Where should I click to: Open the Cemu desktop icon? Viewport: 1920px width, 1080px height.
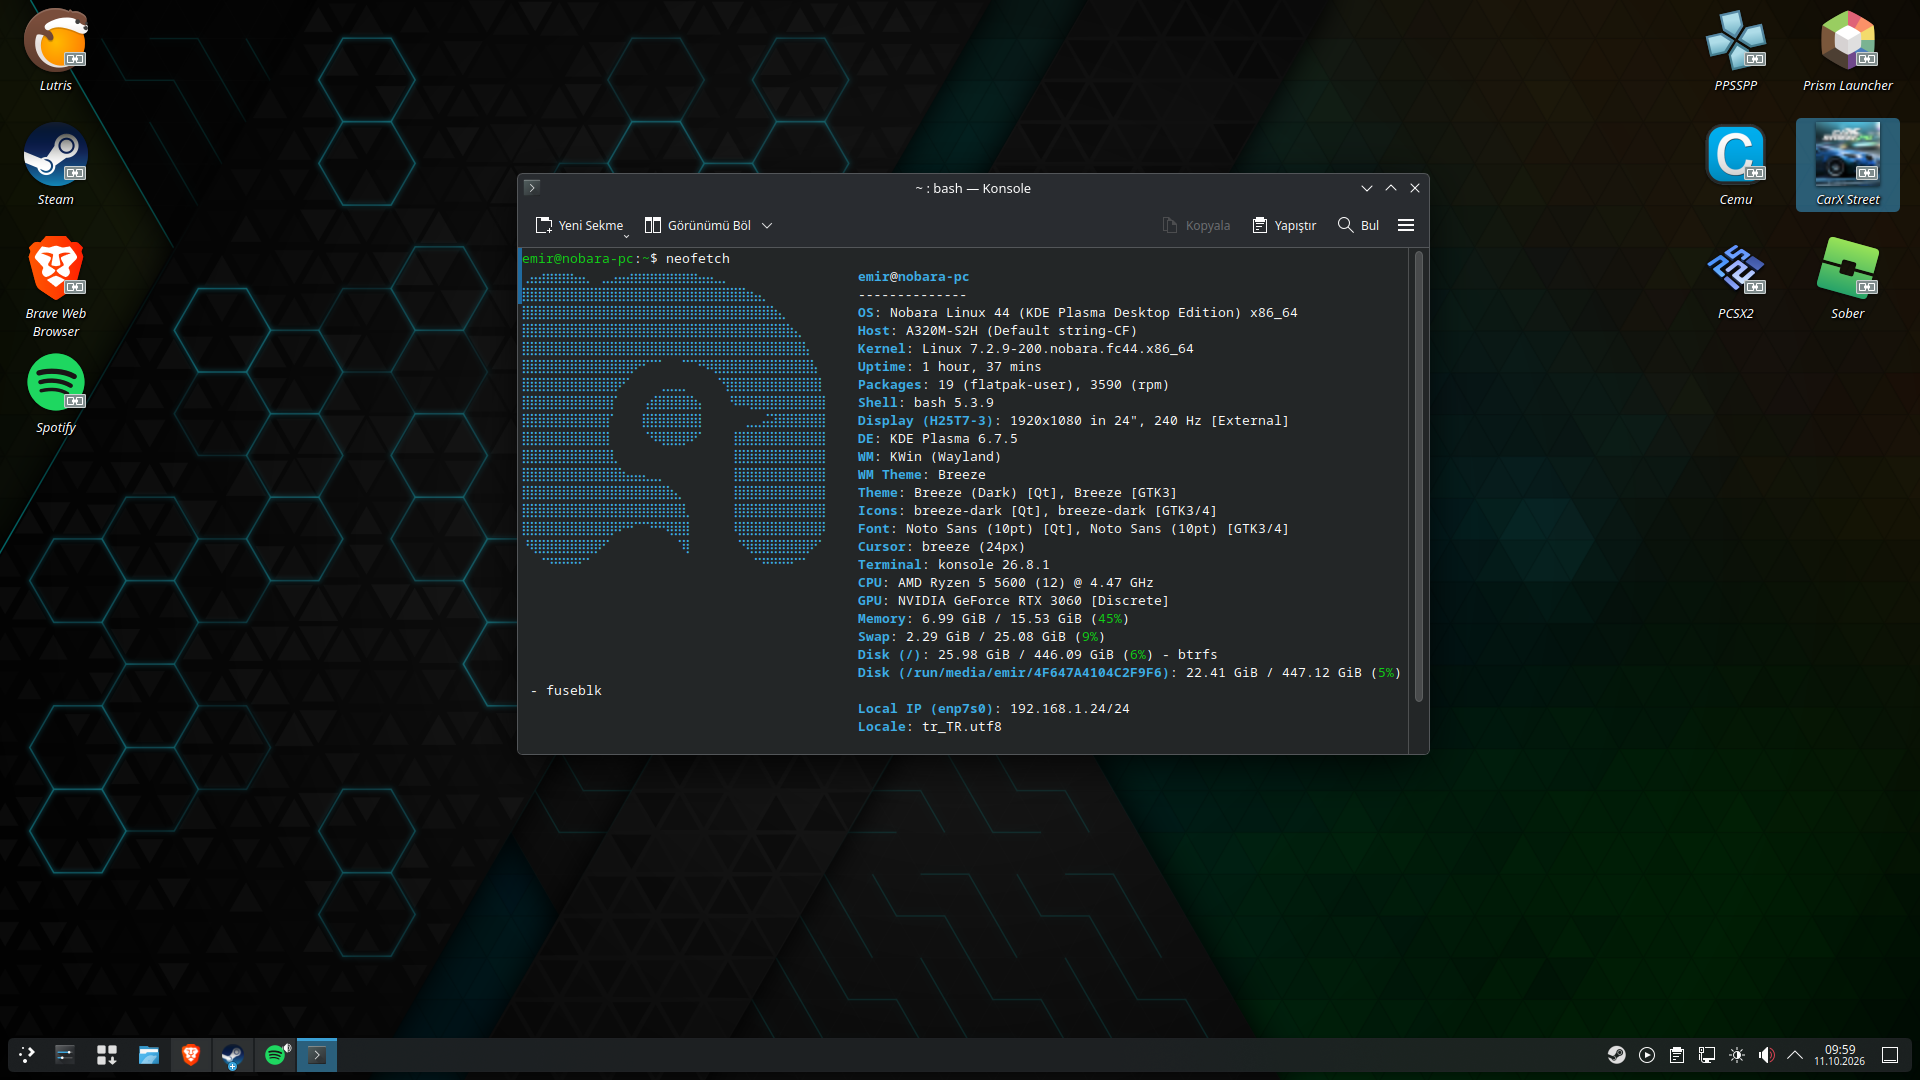pyautogui.click(x=1736, y=165)
